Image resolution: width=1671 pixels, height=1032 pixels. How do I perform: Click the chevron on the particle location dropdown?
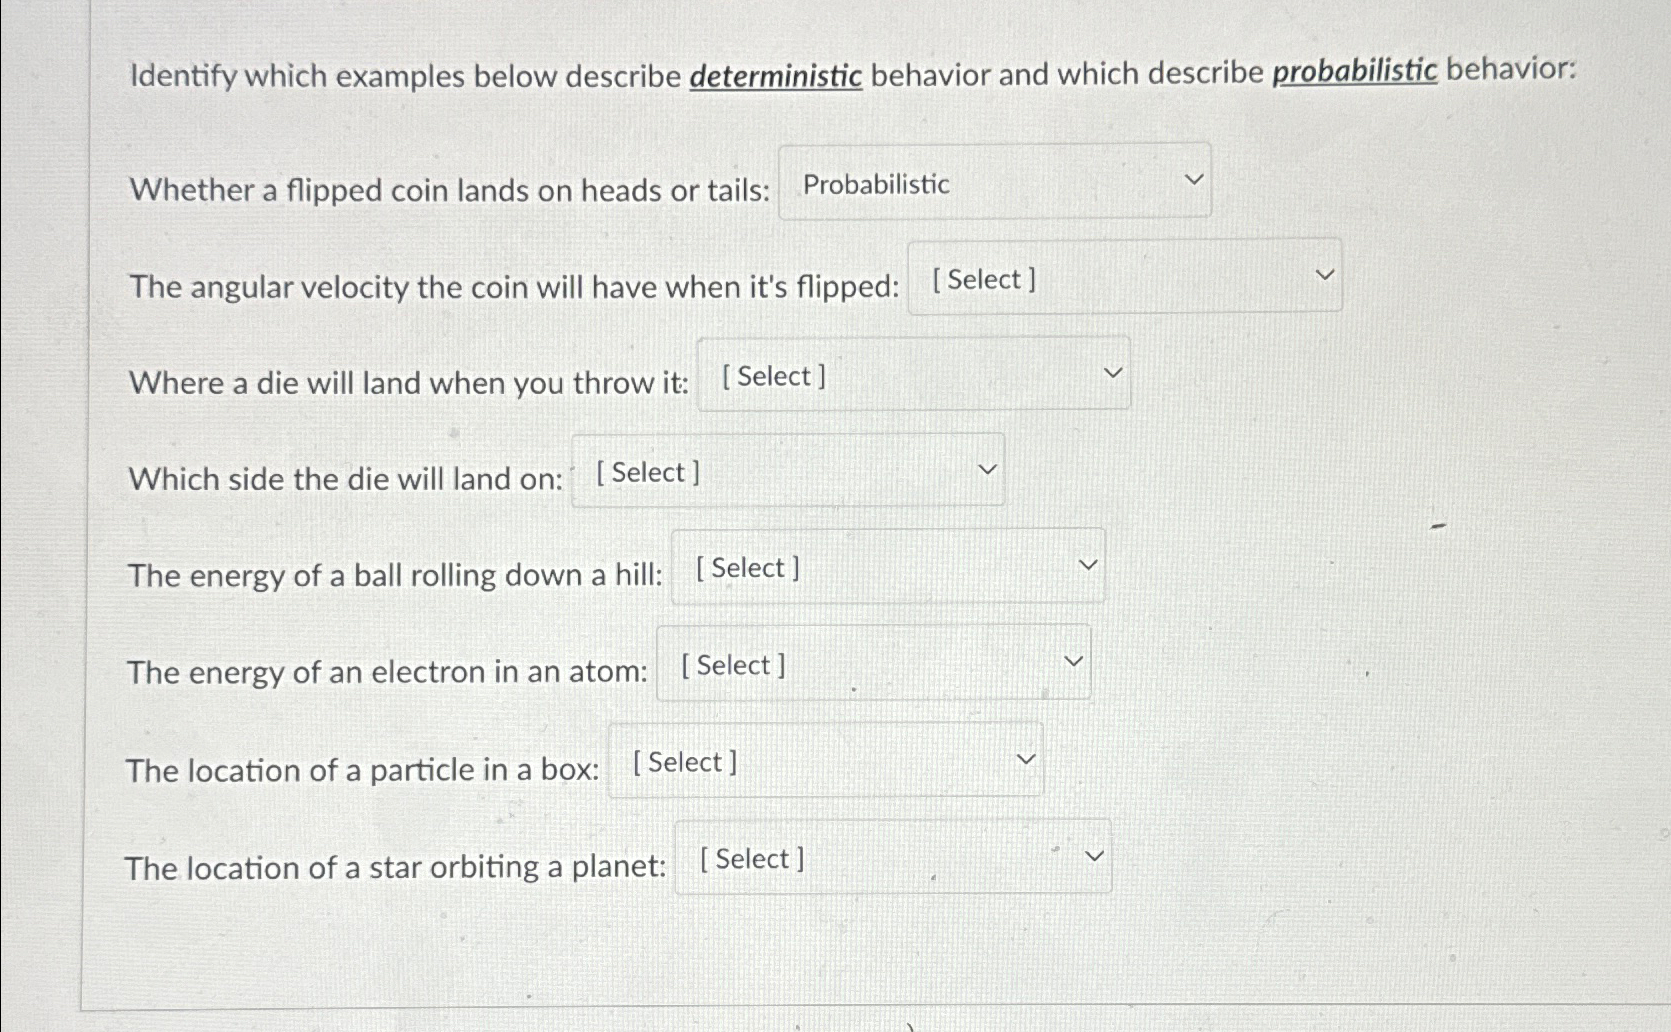pyautogui.click(x=1024, y=757)
